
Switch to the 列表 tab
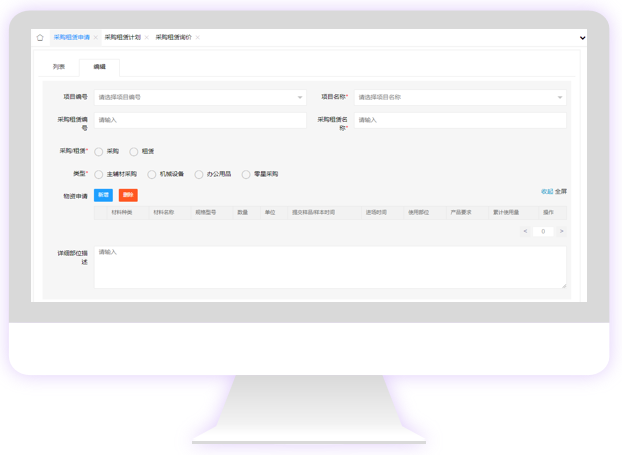pos(59,67)
